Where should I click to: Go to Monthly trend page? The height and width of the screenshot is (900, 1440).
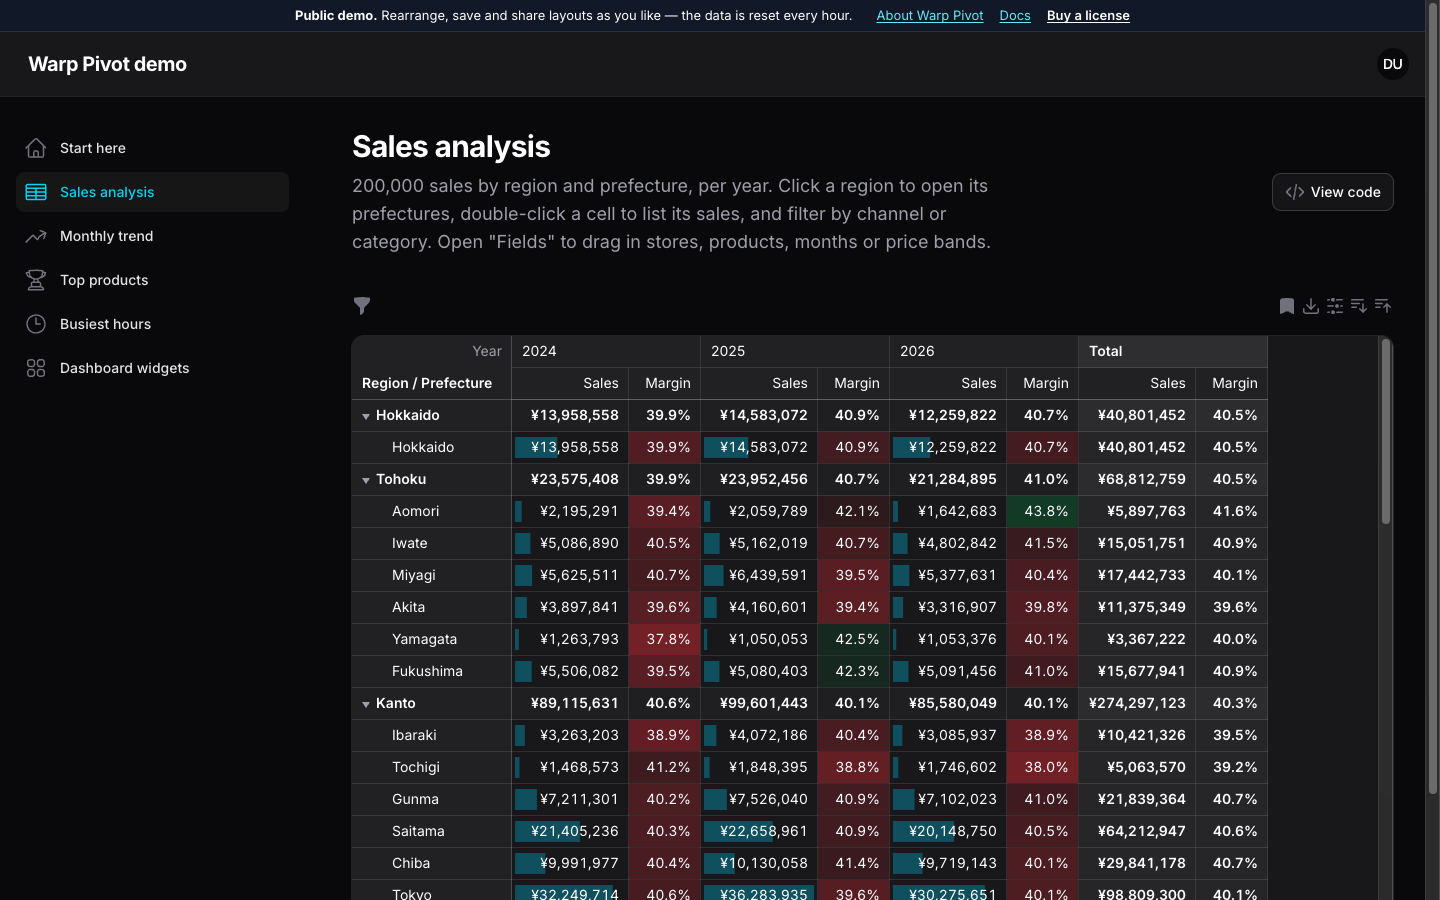point(152,236)
